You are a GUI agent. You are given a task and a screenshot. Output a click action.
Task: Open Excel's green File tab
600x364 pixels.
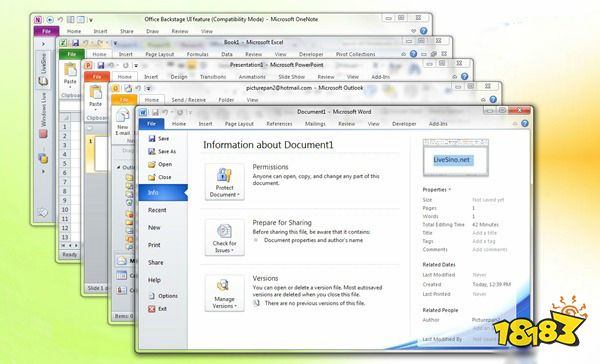click(x=72, y=54)
